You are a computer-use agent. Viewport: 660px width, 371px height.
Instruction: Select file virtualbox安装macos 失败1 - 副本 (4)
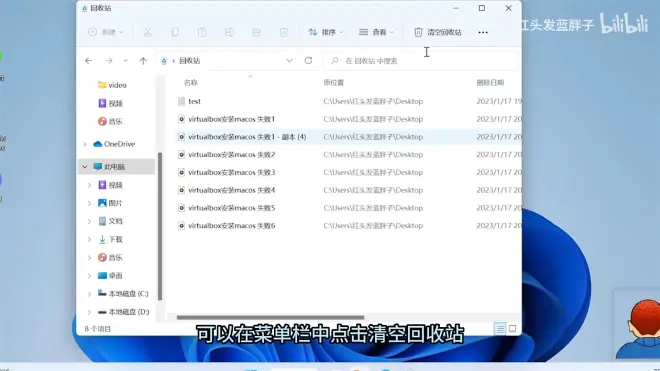tap(247, 137)
